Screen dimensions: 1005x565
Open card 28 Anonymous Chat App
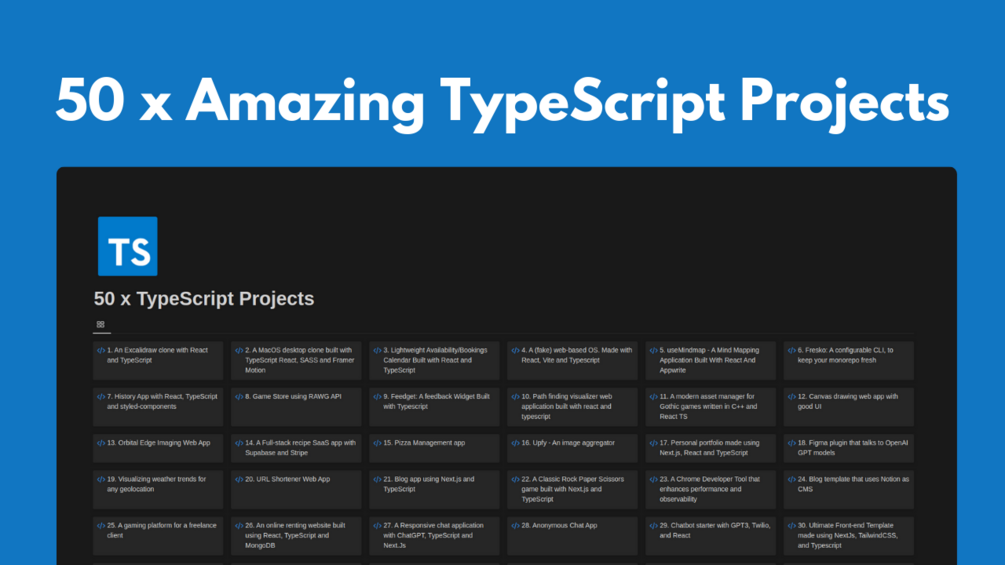tap(572, 536)
